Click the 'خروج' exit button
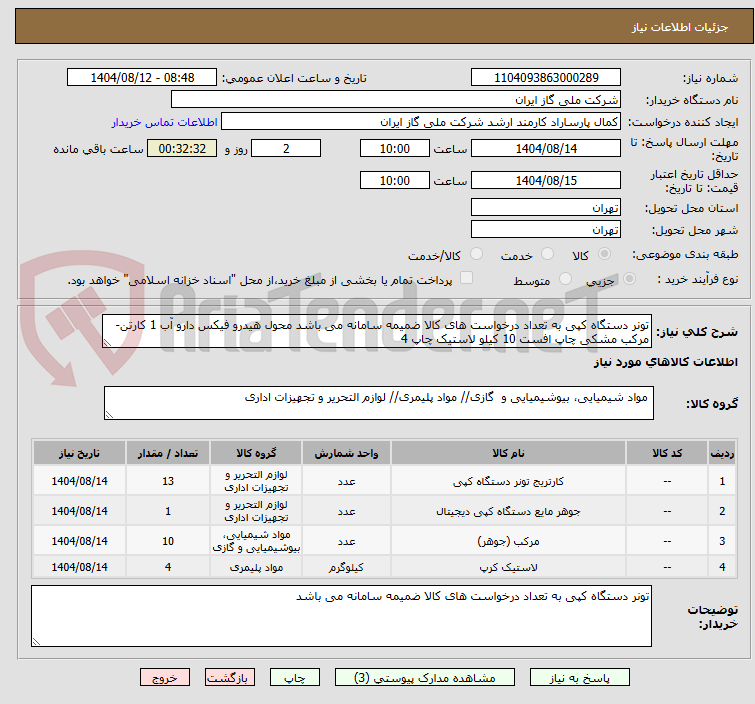 [165, 677]
